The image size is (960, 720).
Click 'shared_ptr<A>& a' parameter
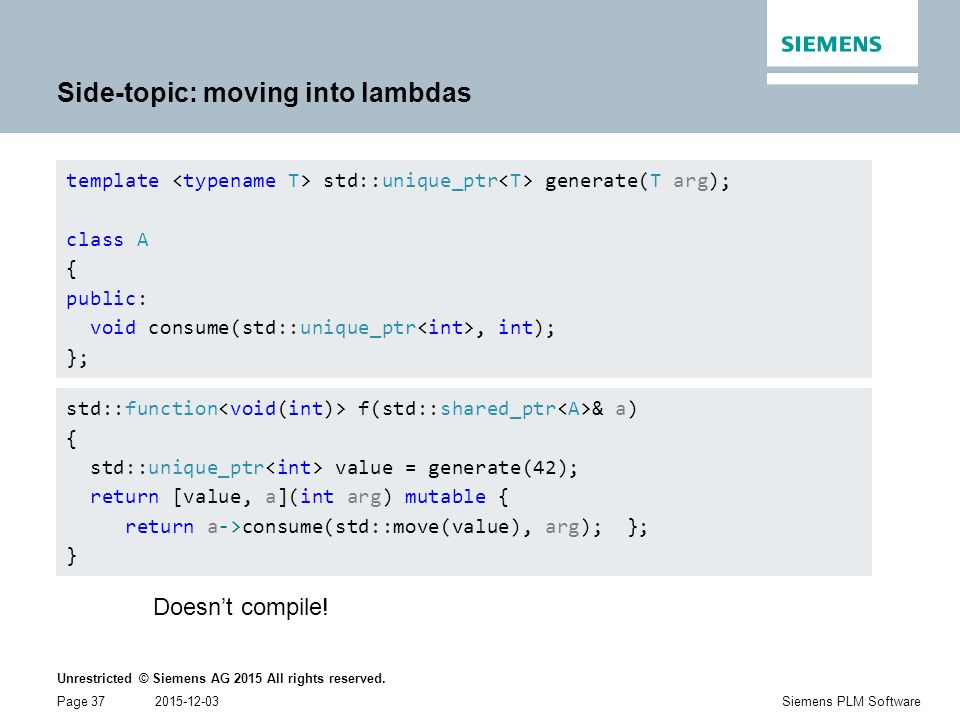(x=532, y=408)
